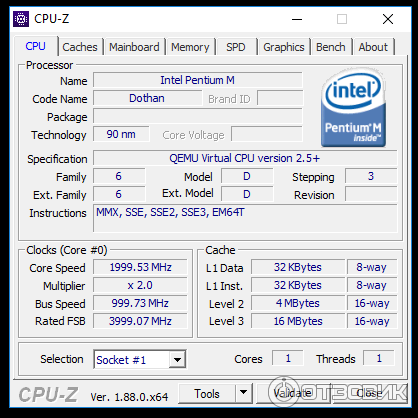Screen dimensions: 418x418
Task: Minimize the CPU-Z window
Action: 297,19
